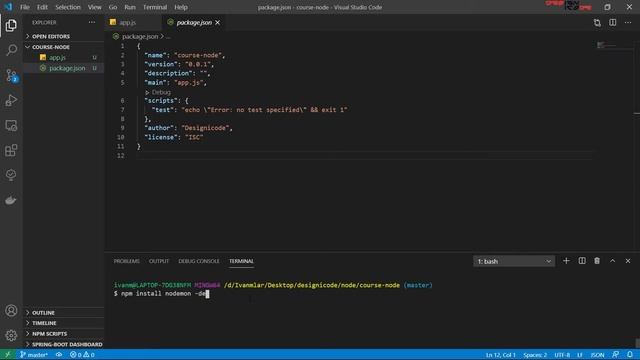
Task: Add a new terminal with plus icon
Action: (566, 261)
